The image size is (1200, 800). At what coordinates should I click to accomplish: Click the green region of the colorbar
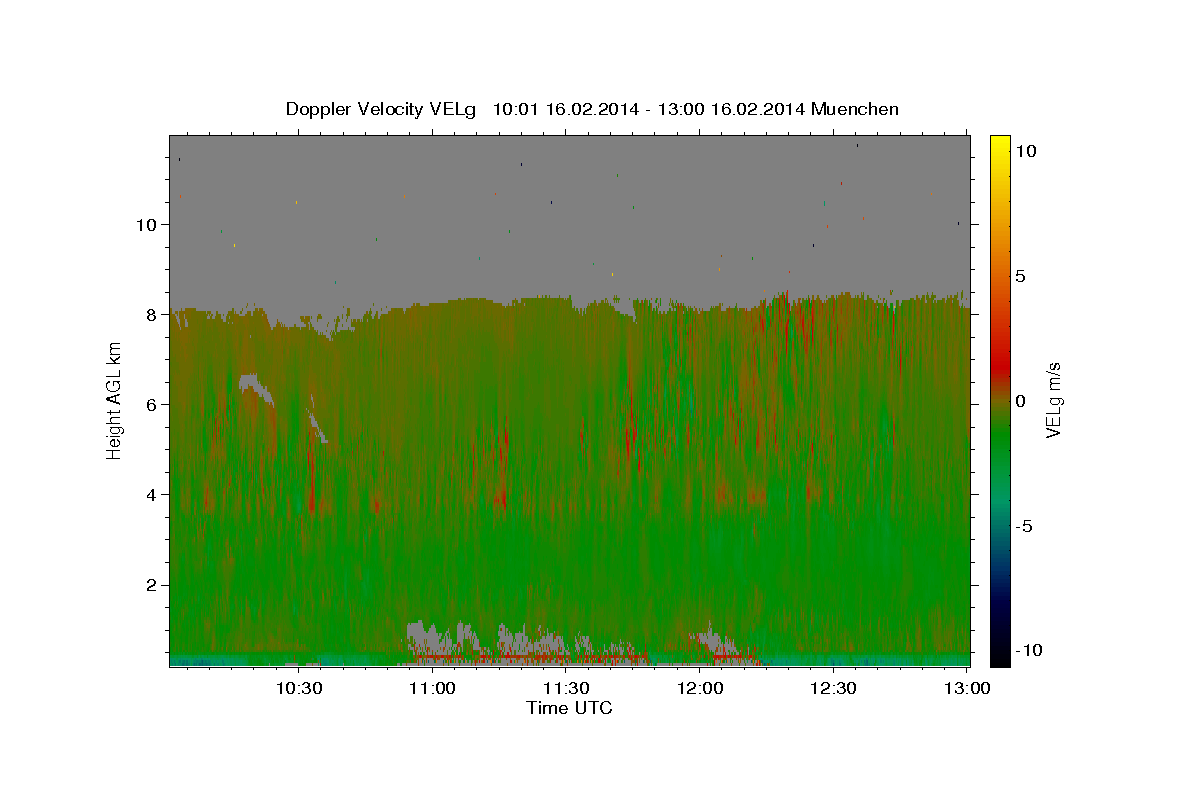coord(999,440)
